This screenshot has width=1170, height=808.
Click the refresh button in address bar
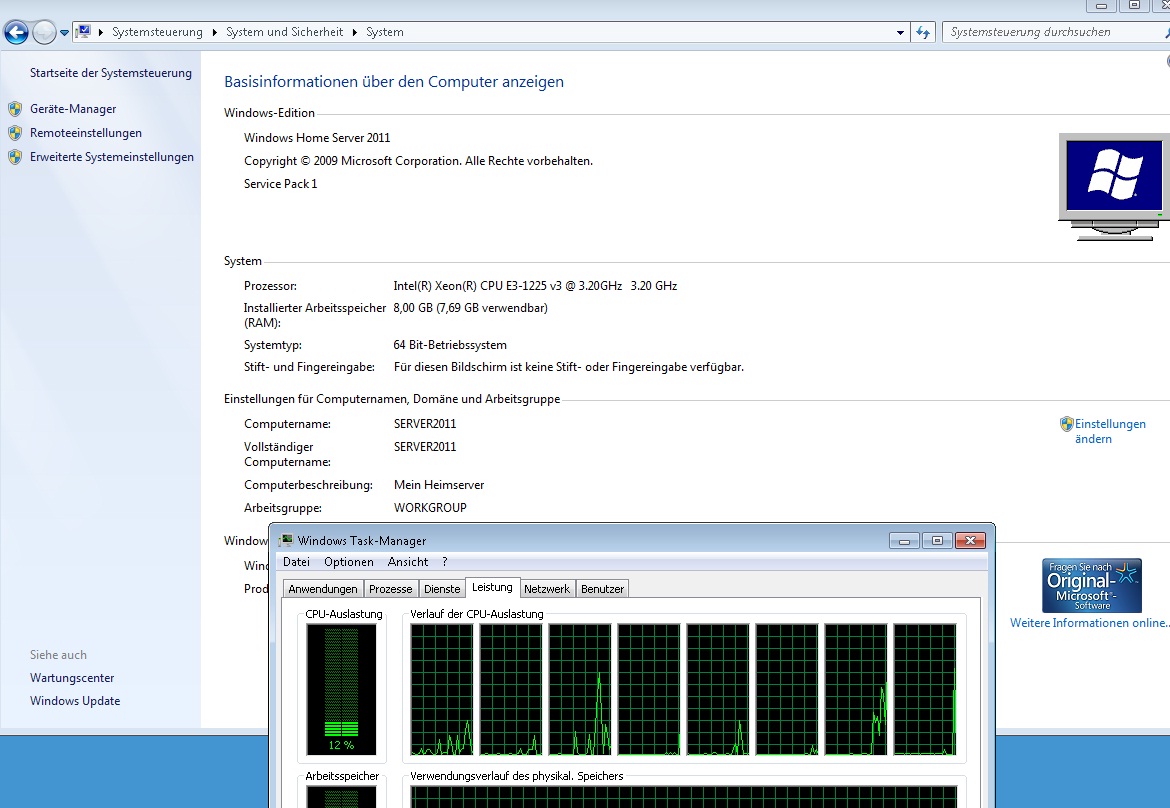[923, 32]
